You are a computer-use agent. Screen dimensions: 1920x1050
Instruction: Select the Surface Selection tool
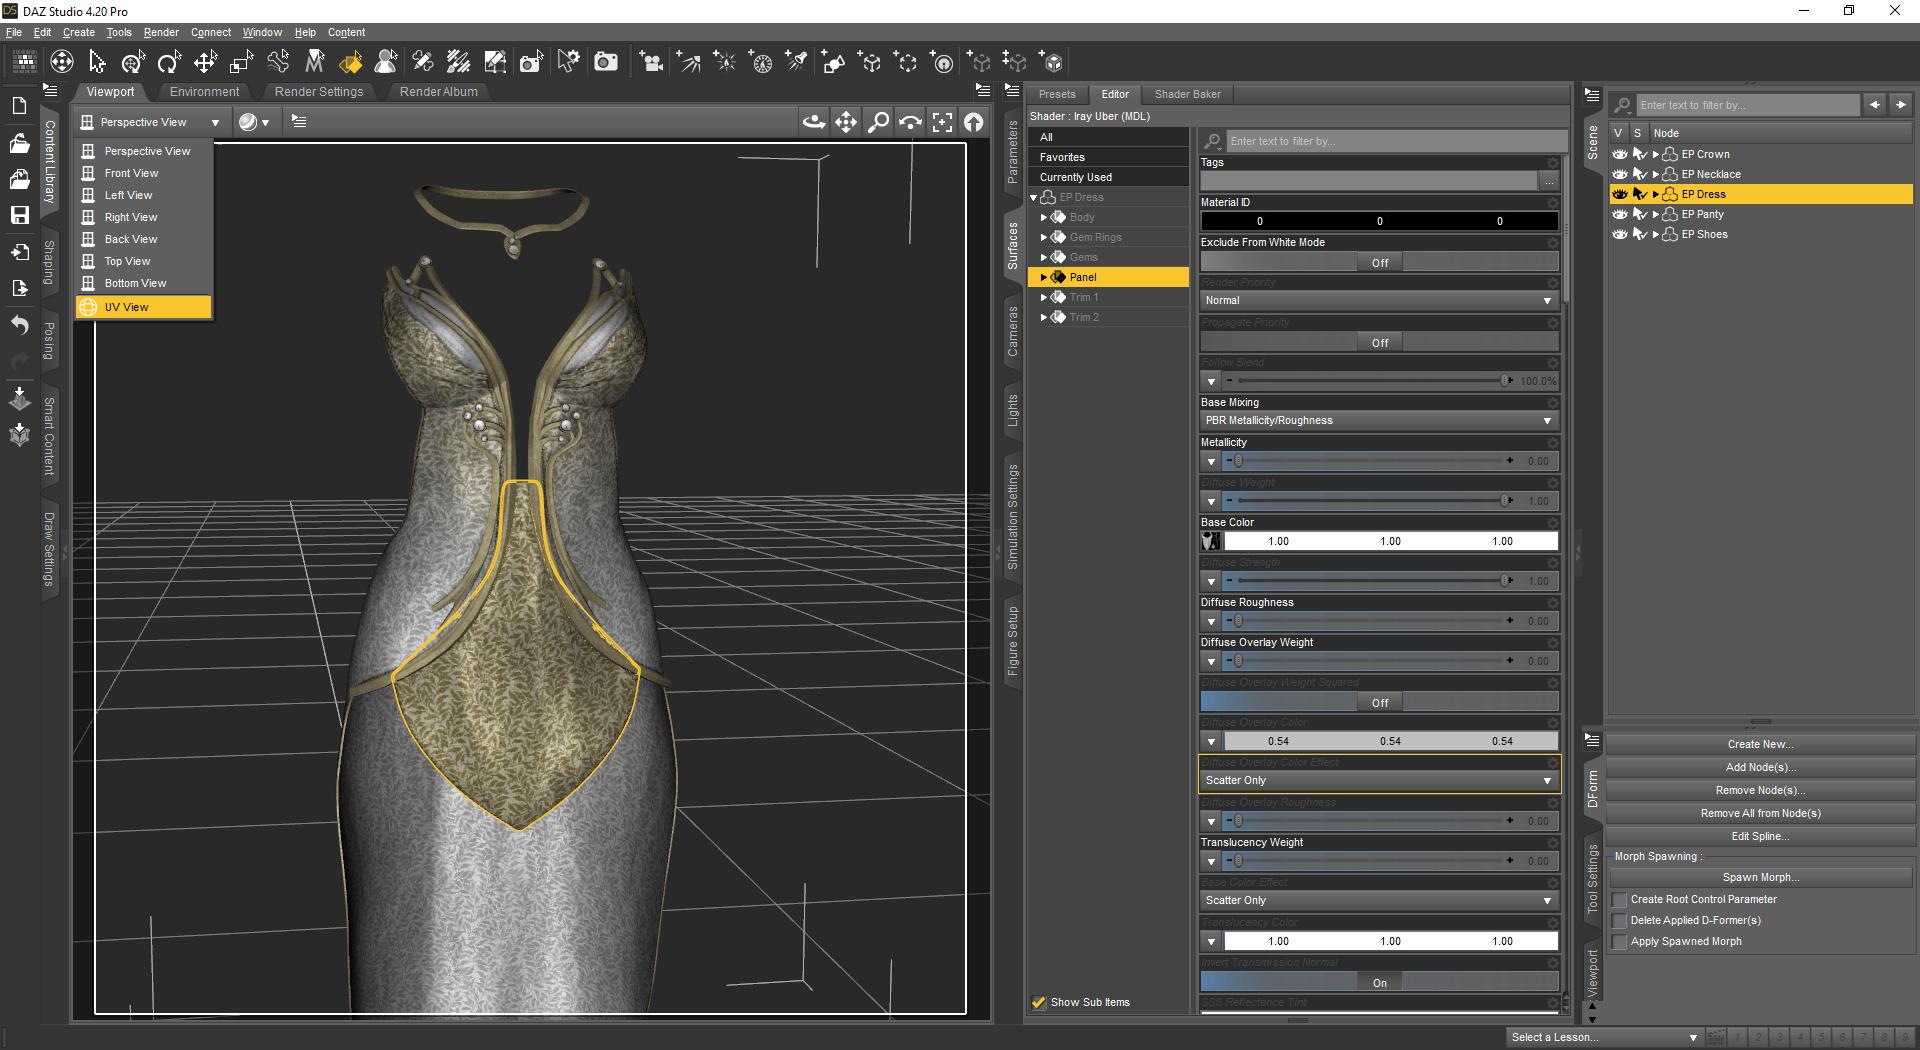point(350,63)
